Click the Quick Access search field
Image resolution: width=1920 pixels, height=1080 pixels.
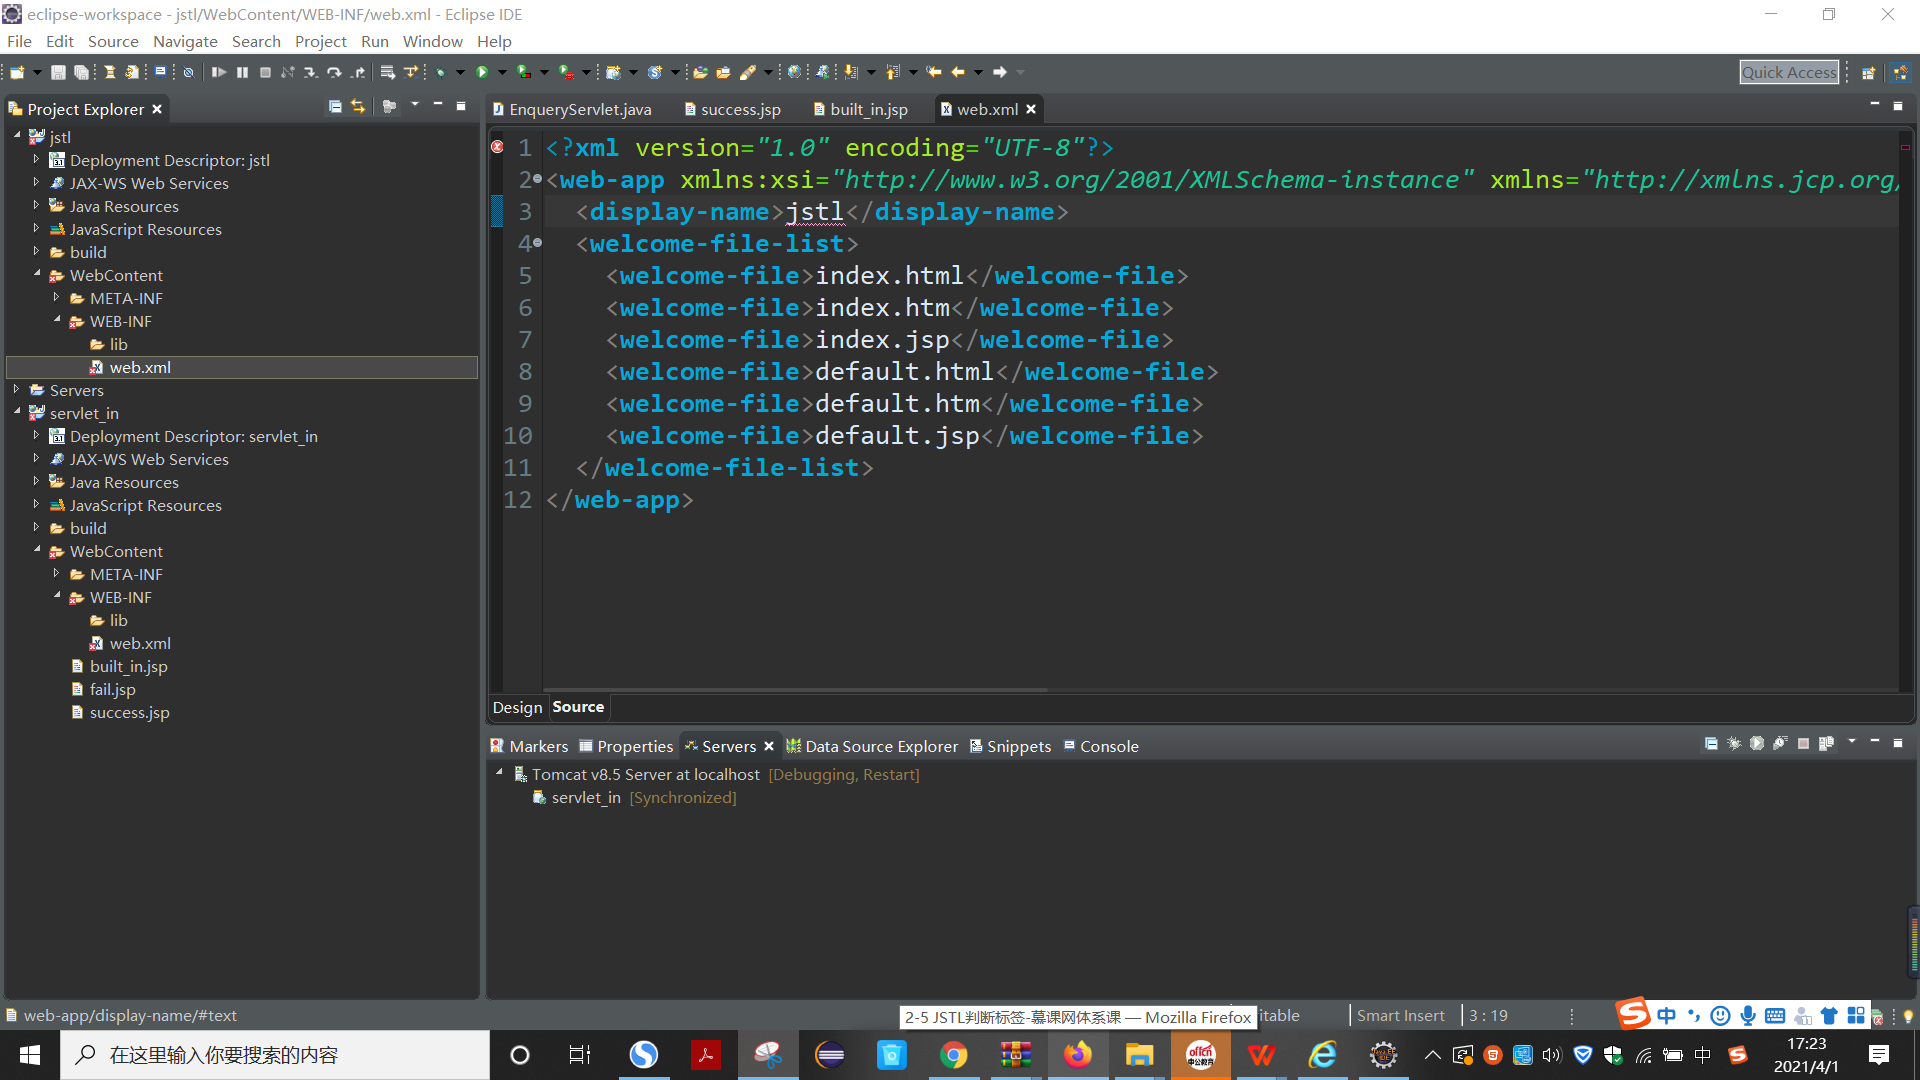pyautogui.click(x=1788, y=72)
